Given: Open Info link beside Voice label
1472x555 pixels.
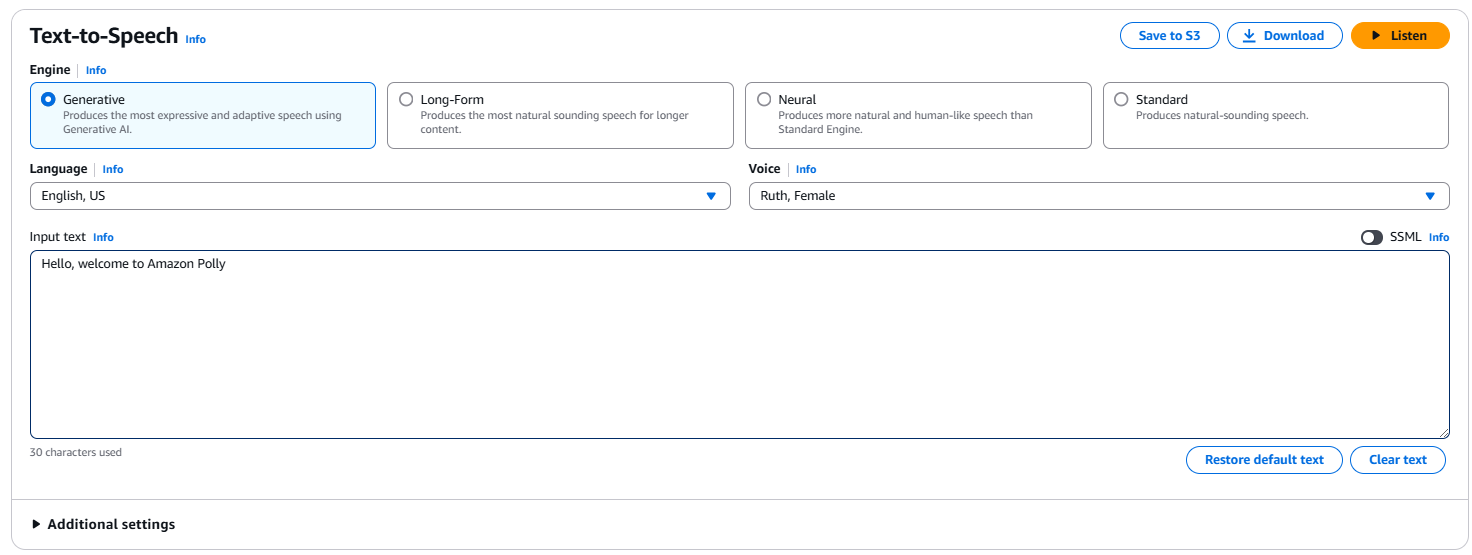Looking at the screenshot, I should pyautogui.click(x=806, y=169).
